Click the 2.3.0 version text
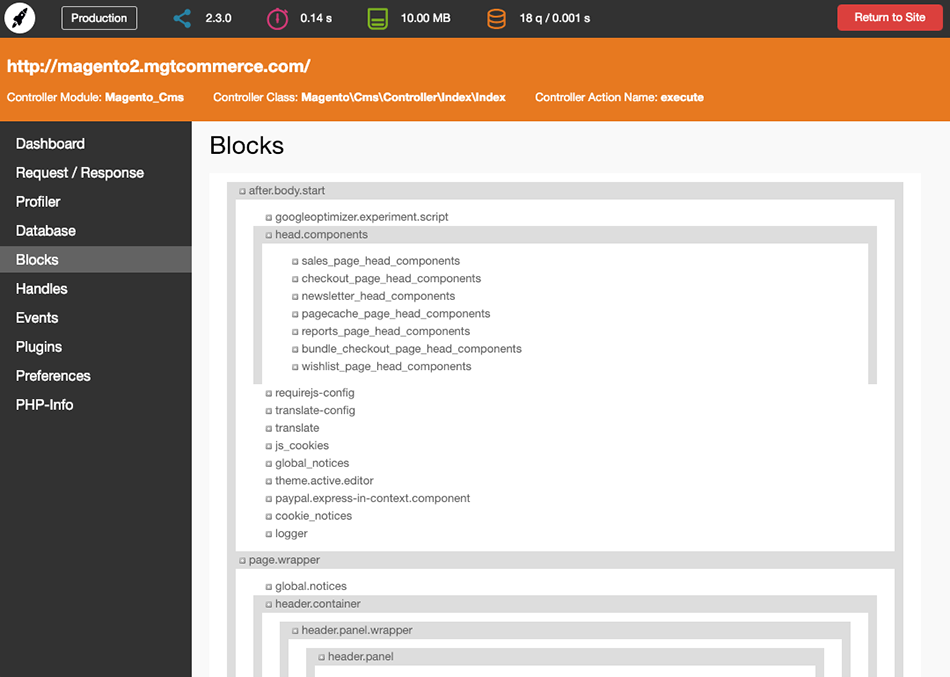The image size is (950, 677). pyautogui.click(x=218, y=18)
